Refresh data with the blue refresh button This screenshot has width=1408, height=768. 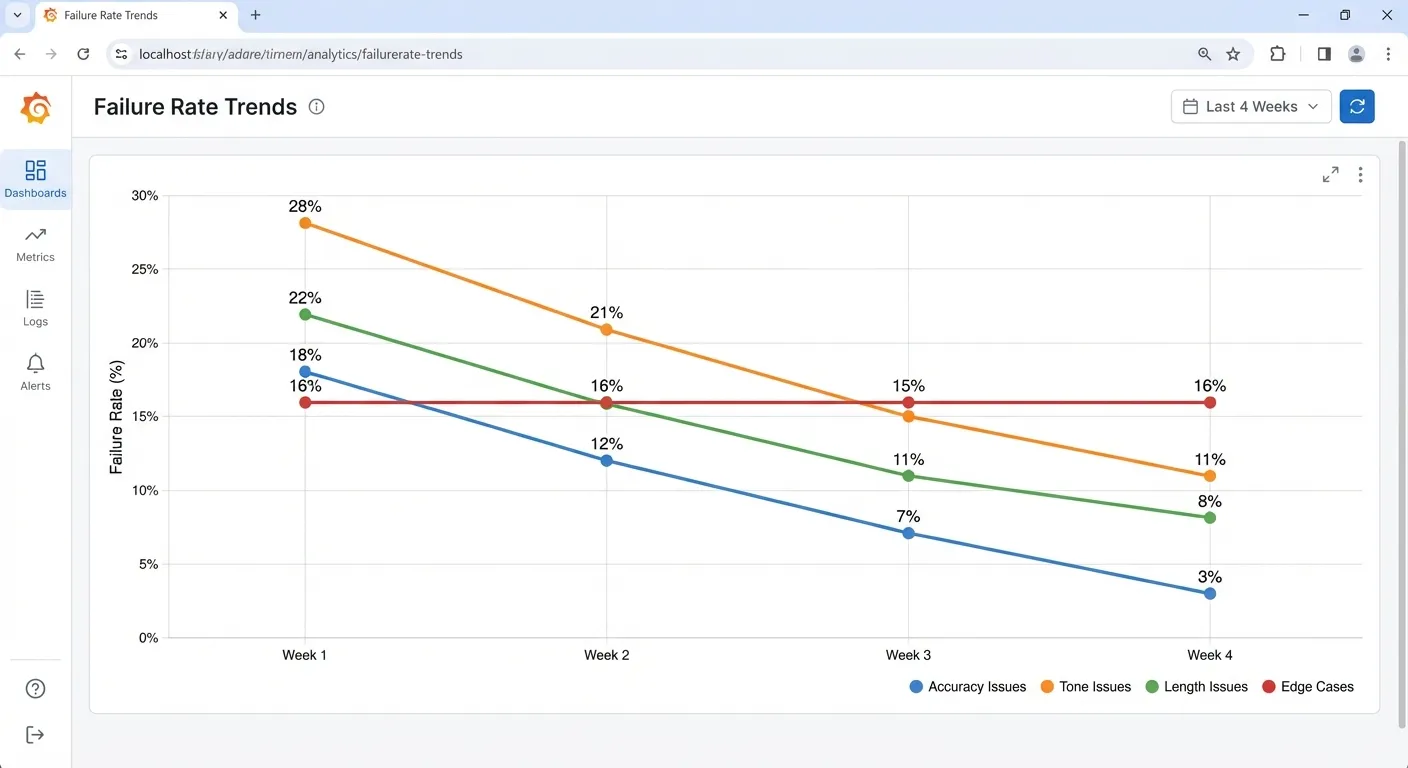1357,106
